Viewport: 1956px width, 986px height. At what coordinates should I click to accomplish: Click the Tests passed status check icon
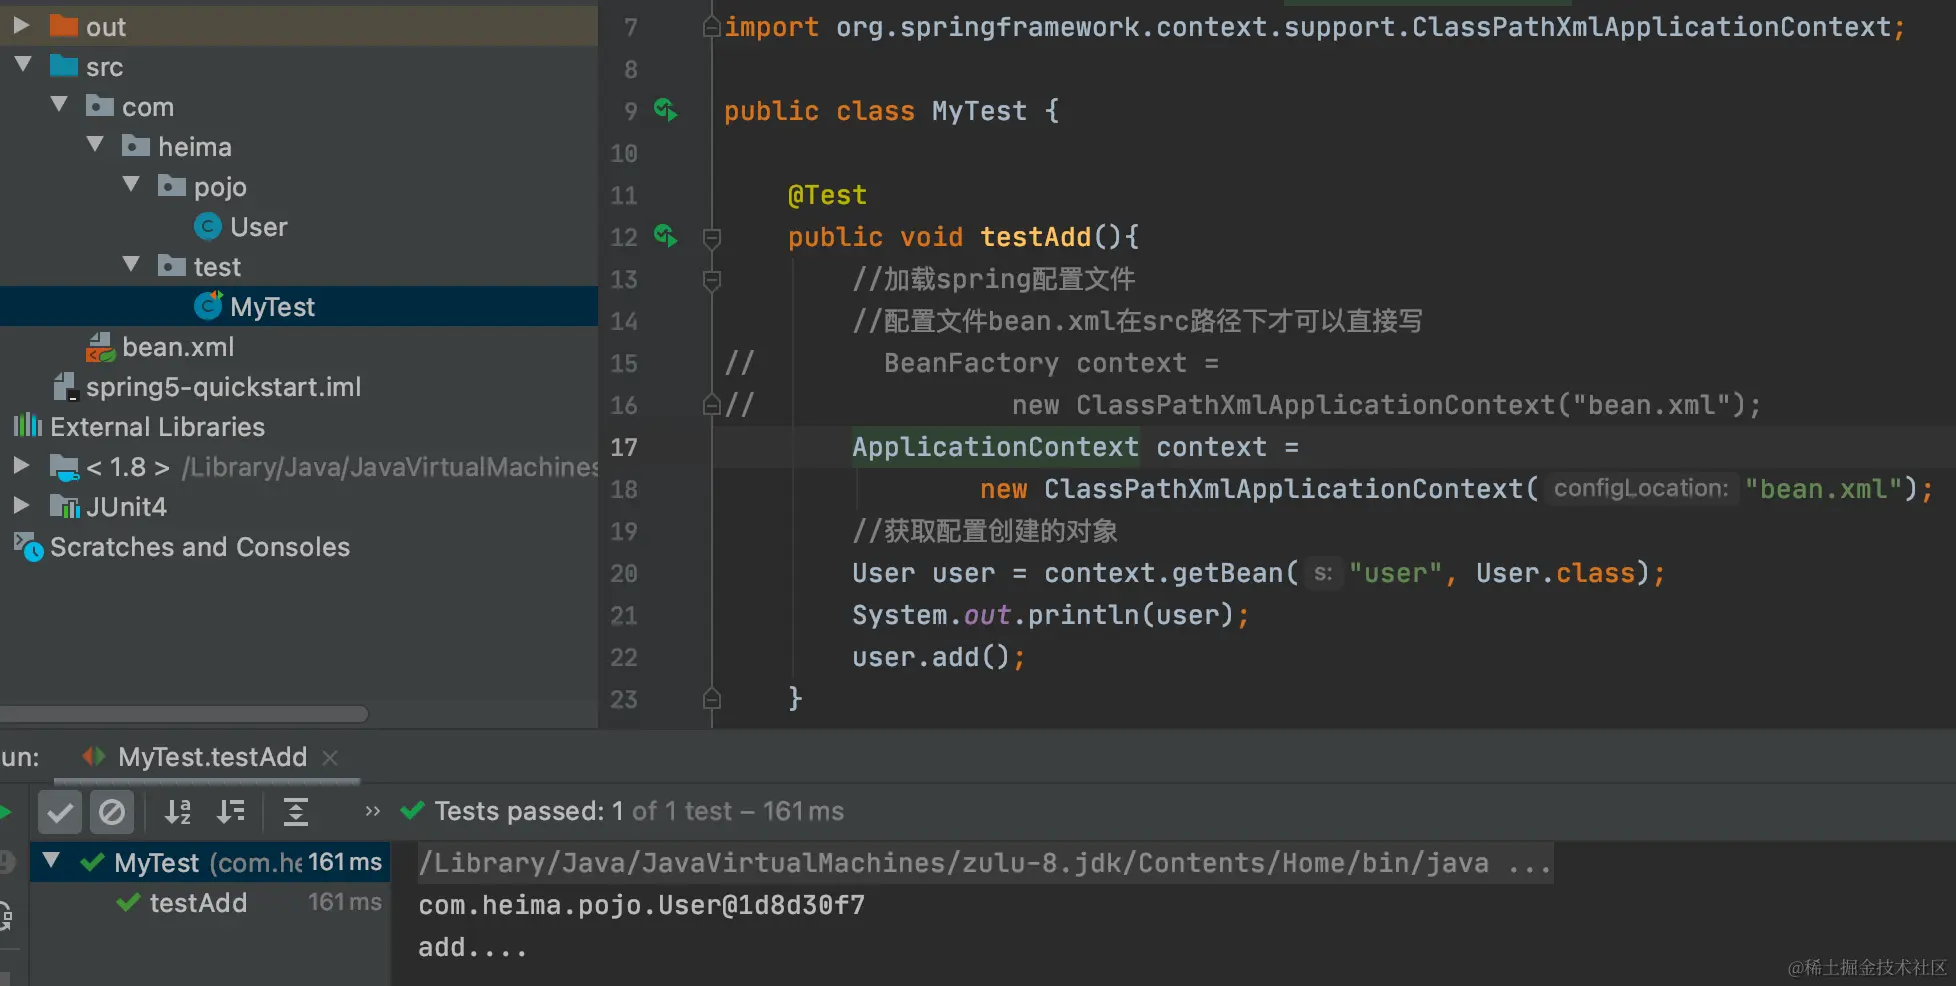click(412, 811)
